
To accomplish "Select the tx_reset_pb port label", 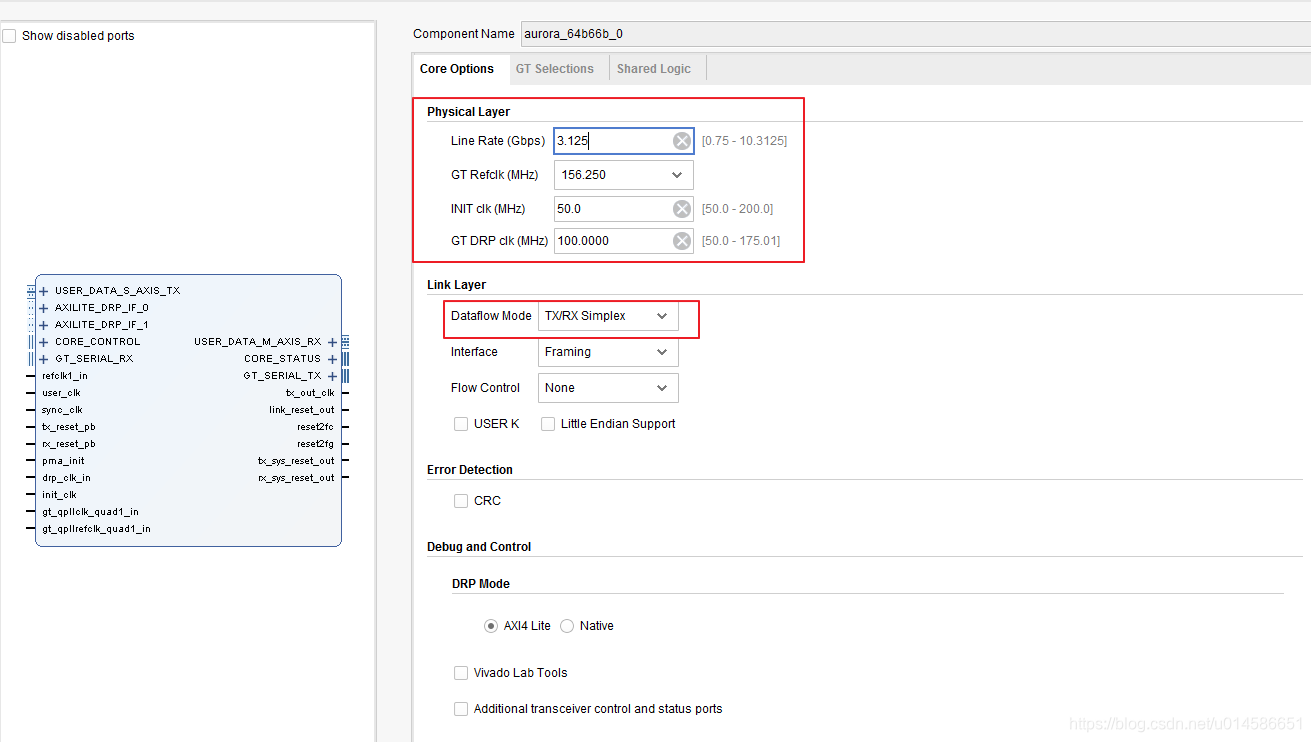I will pos(68,427).
